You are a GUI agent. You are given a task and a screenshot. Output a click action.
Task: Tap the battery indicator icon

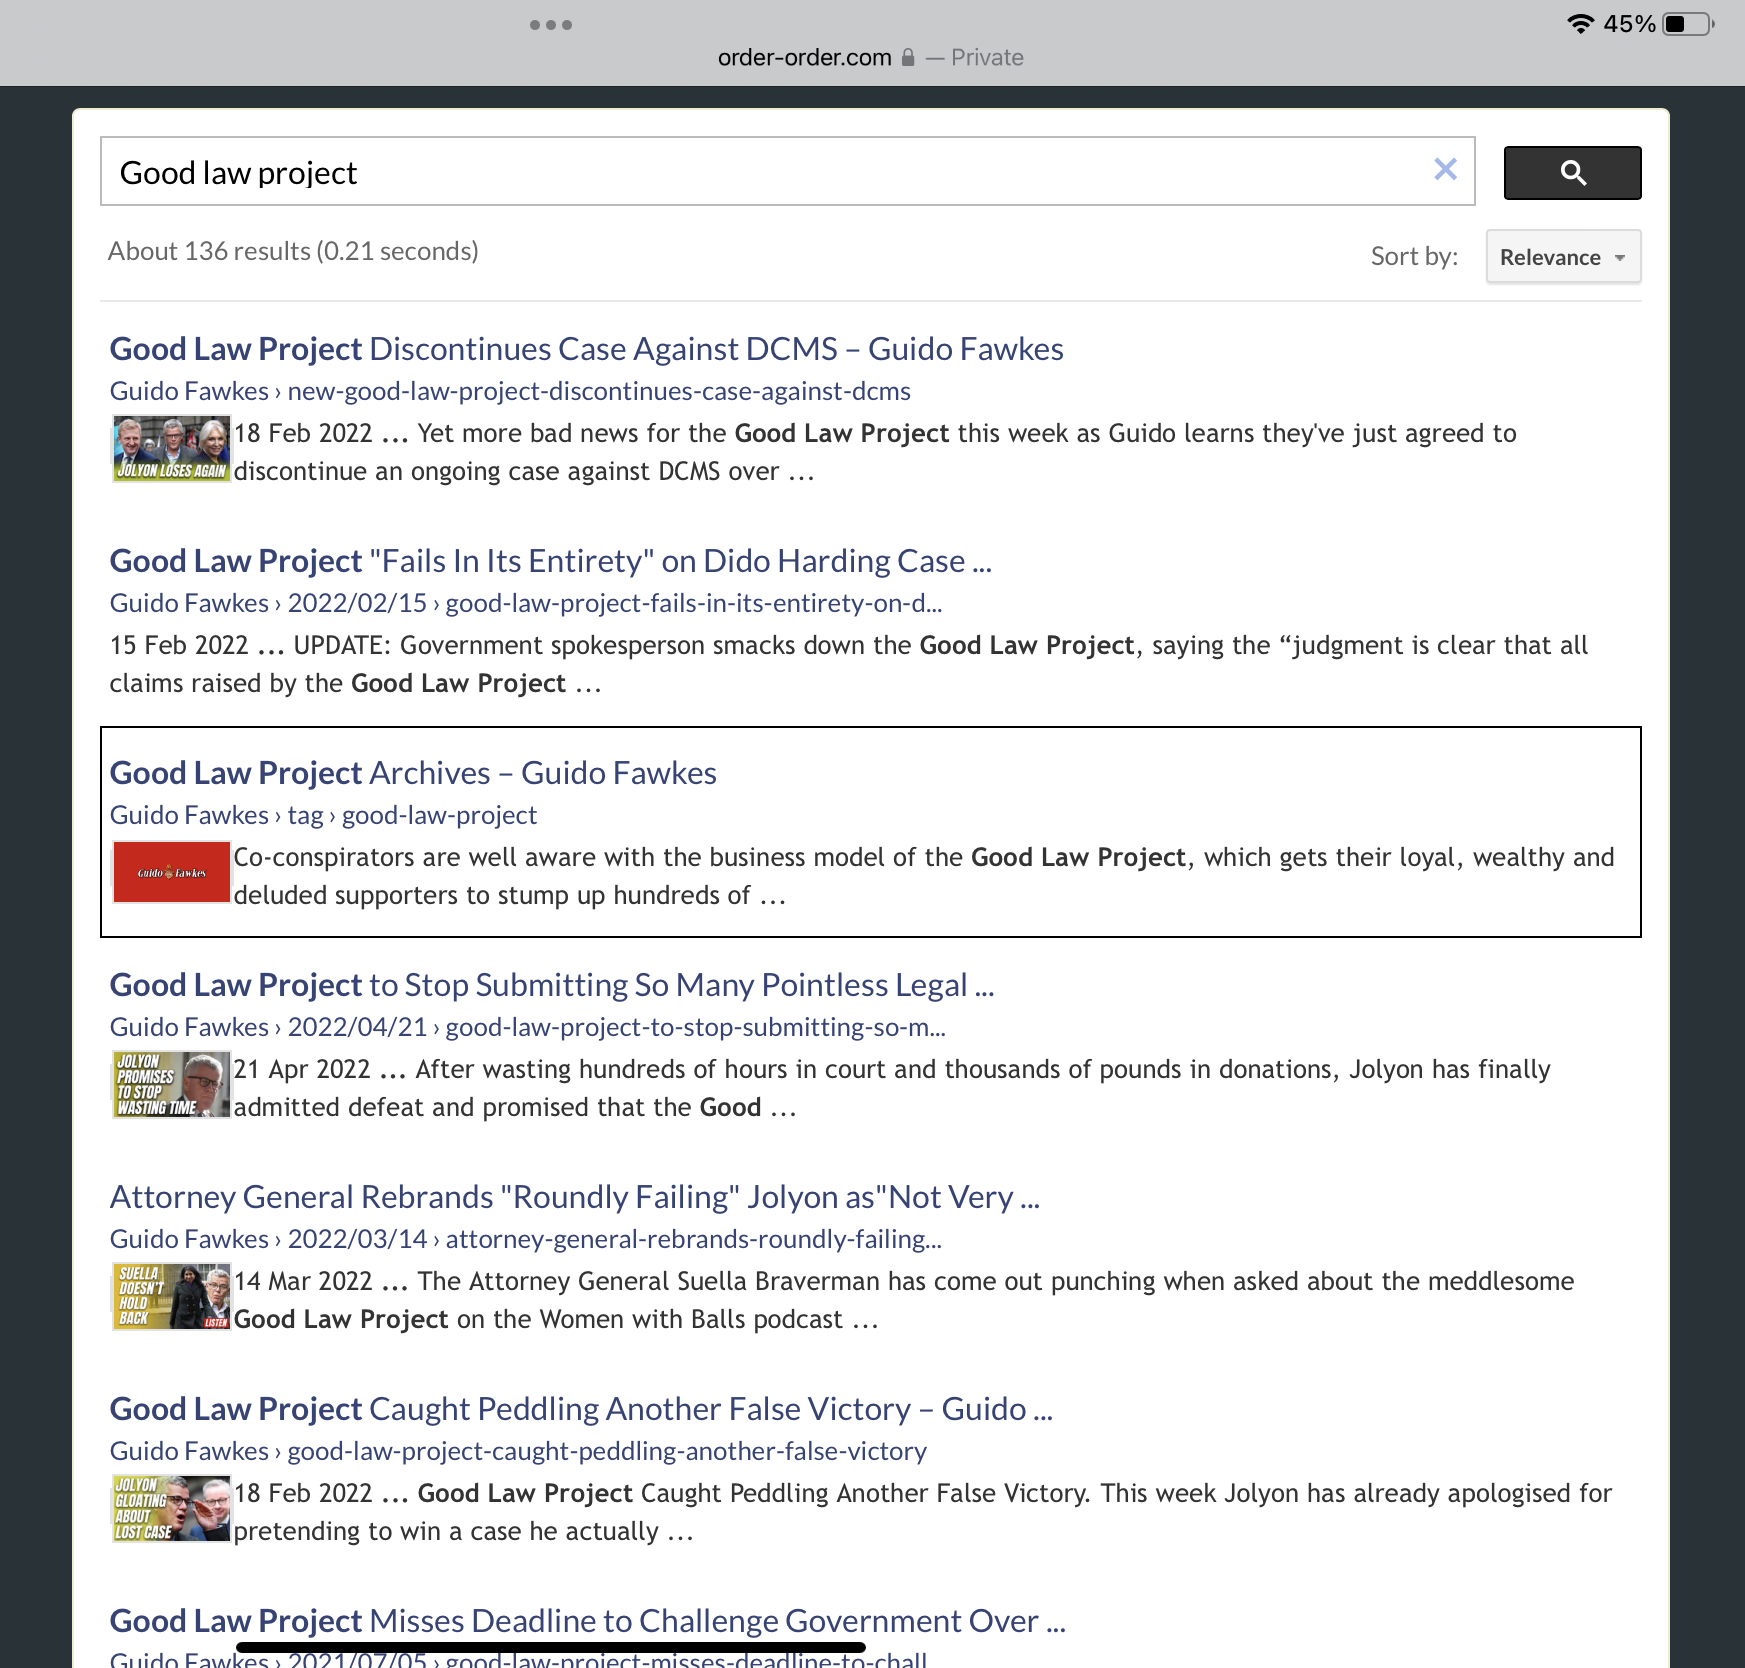[x=1687, y=24]
